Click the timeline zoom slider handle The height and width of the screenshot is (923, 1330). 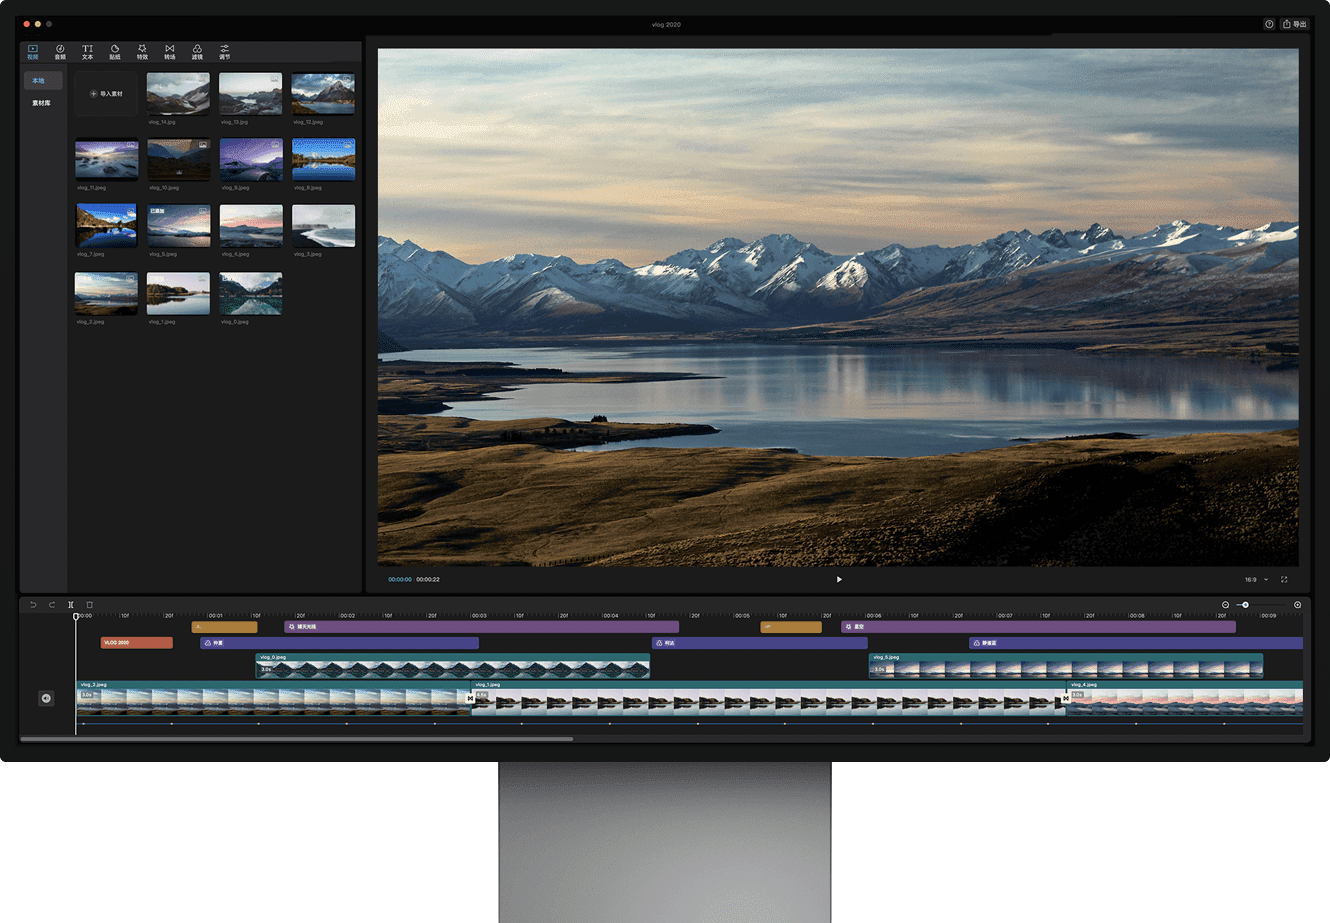(x=1245, y=605)
